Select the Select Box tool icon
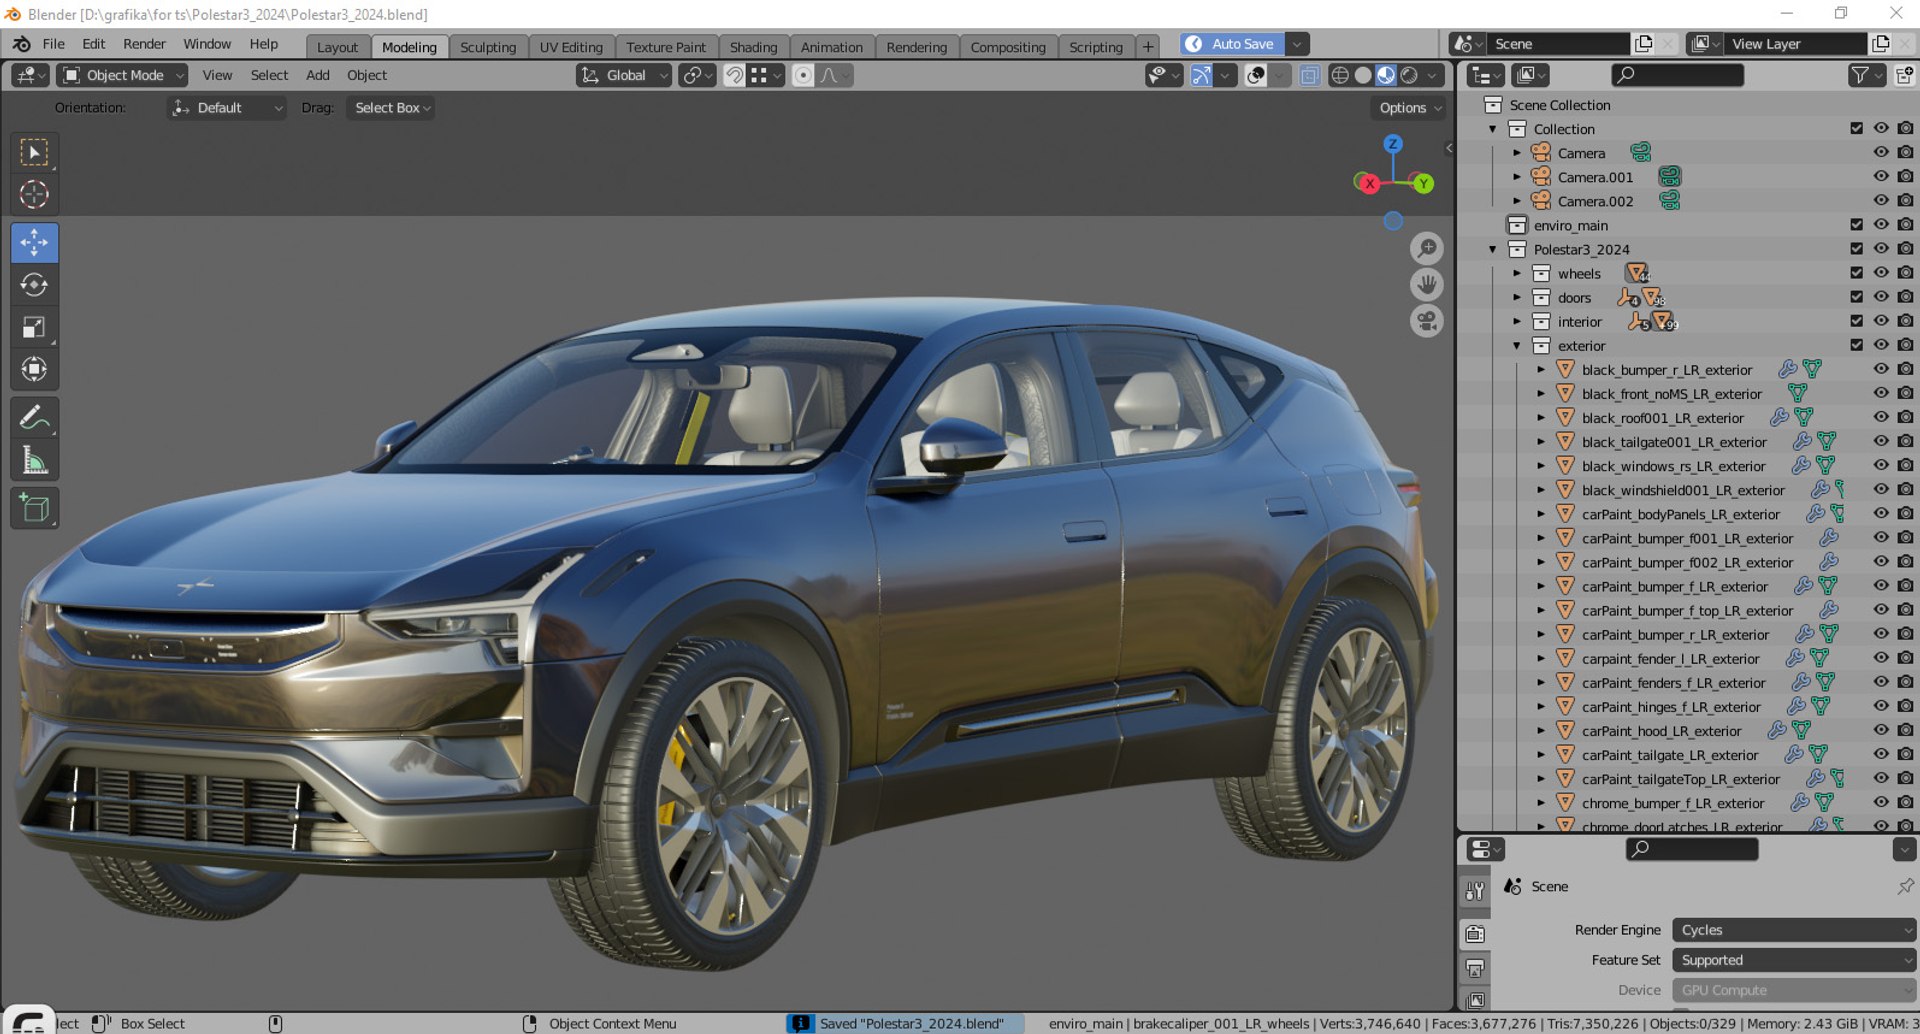 click(34, 152)
